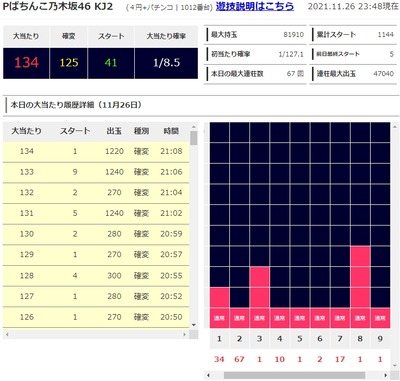This screenshot has height=381, width=400.
Task: Open the 遊技説明はこちら link
Action: click(x=255, y=6)
